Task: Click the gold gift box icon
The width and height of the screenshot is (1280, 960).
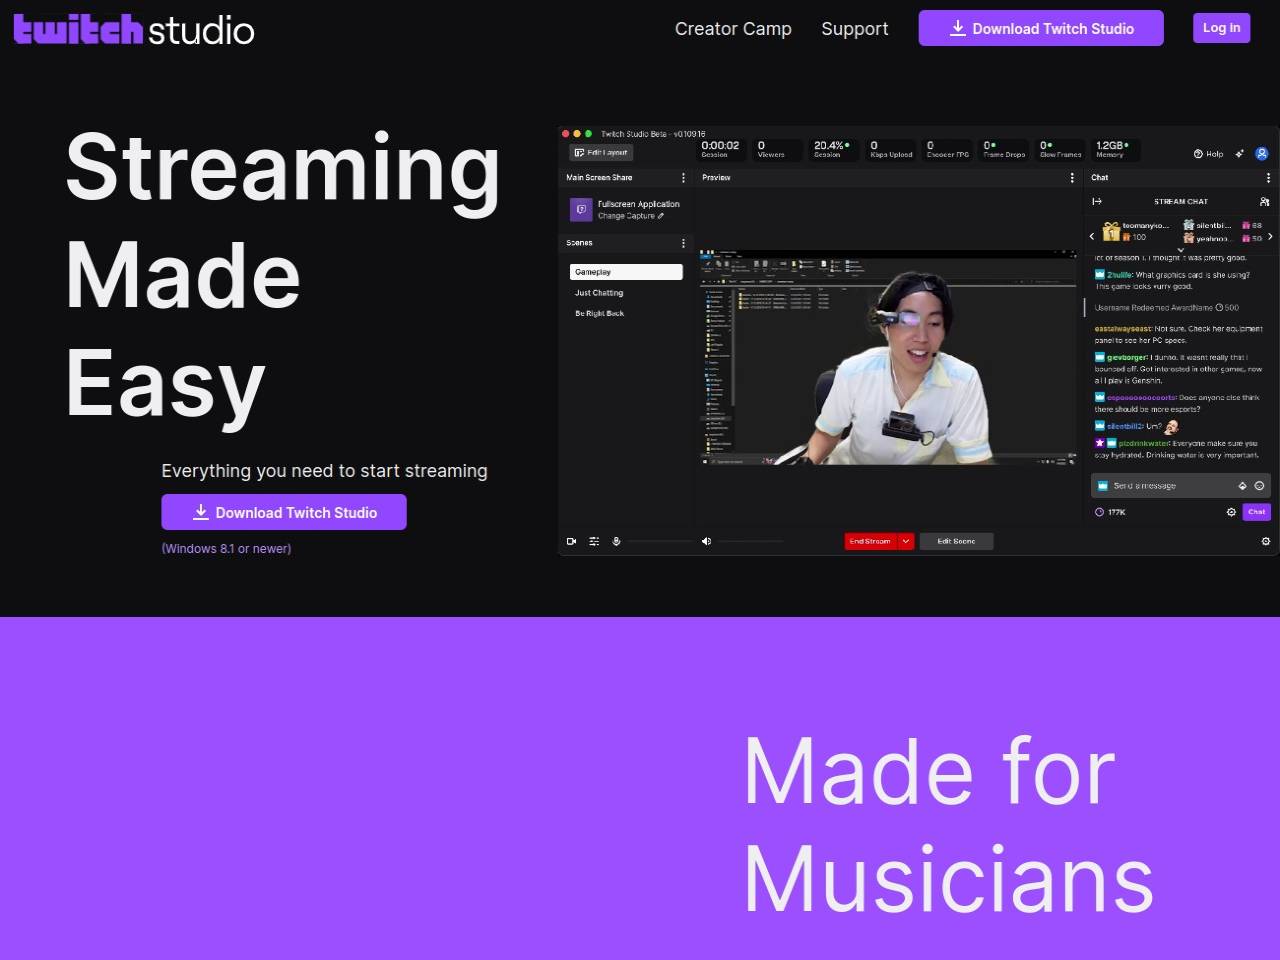Action: (x=1111, y=232)
